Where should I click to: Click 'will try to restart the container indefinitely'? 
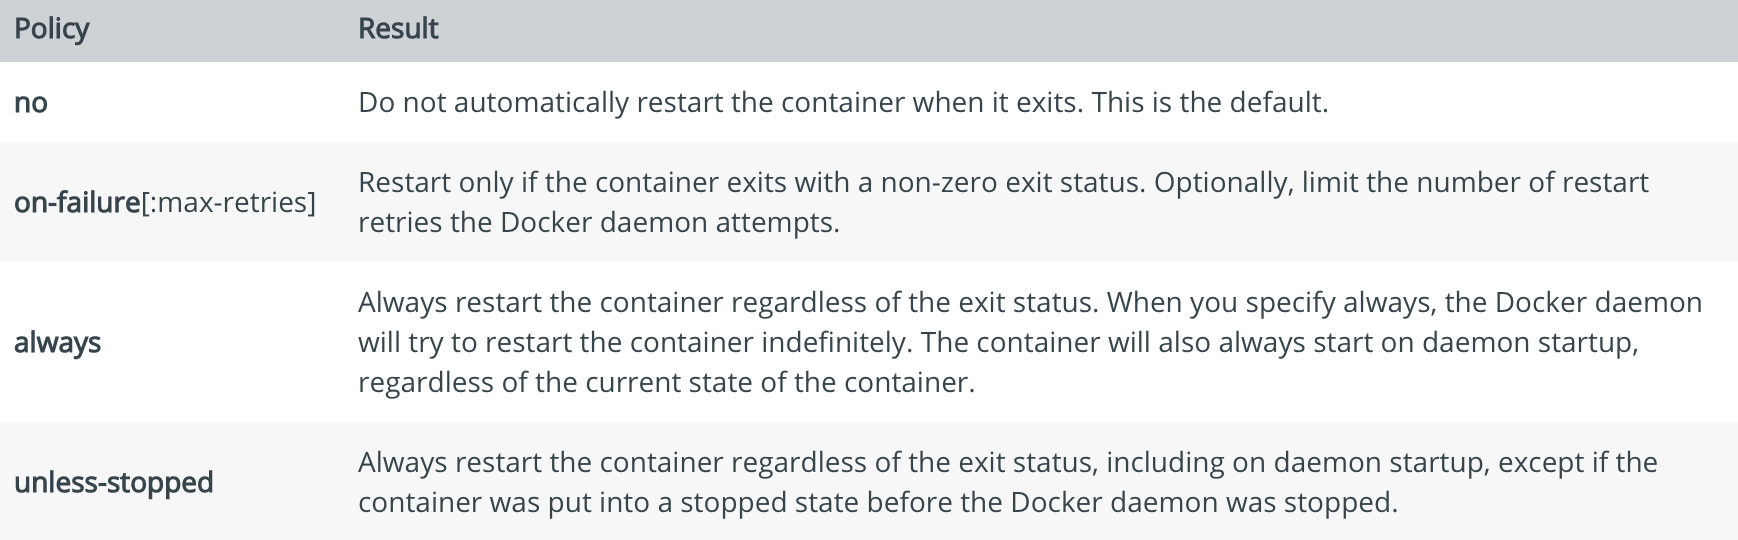coord(632,343)
